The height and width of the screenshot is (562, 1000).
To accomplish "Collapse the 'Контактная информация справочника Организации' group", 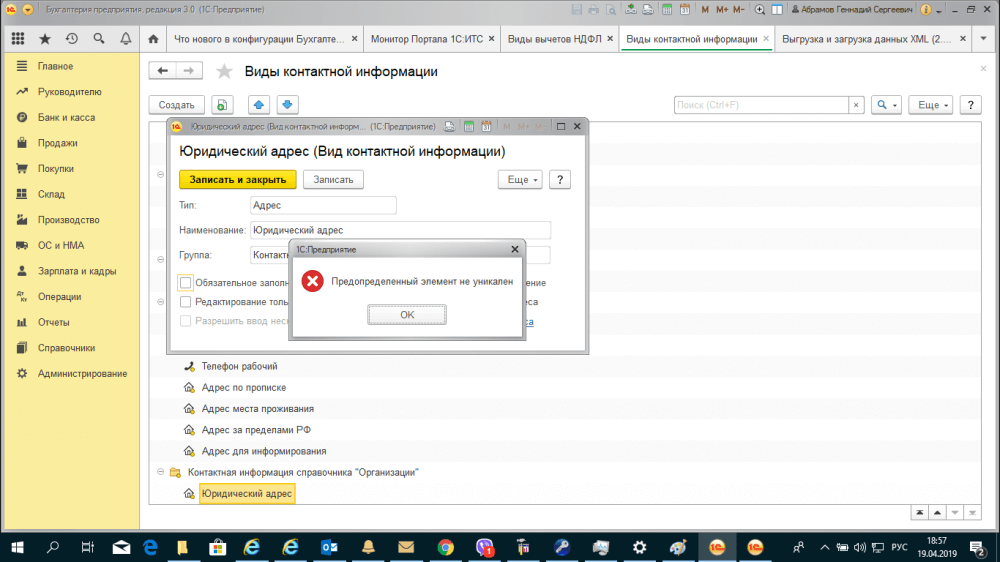I will 161,471.
